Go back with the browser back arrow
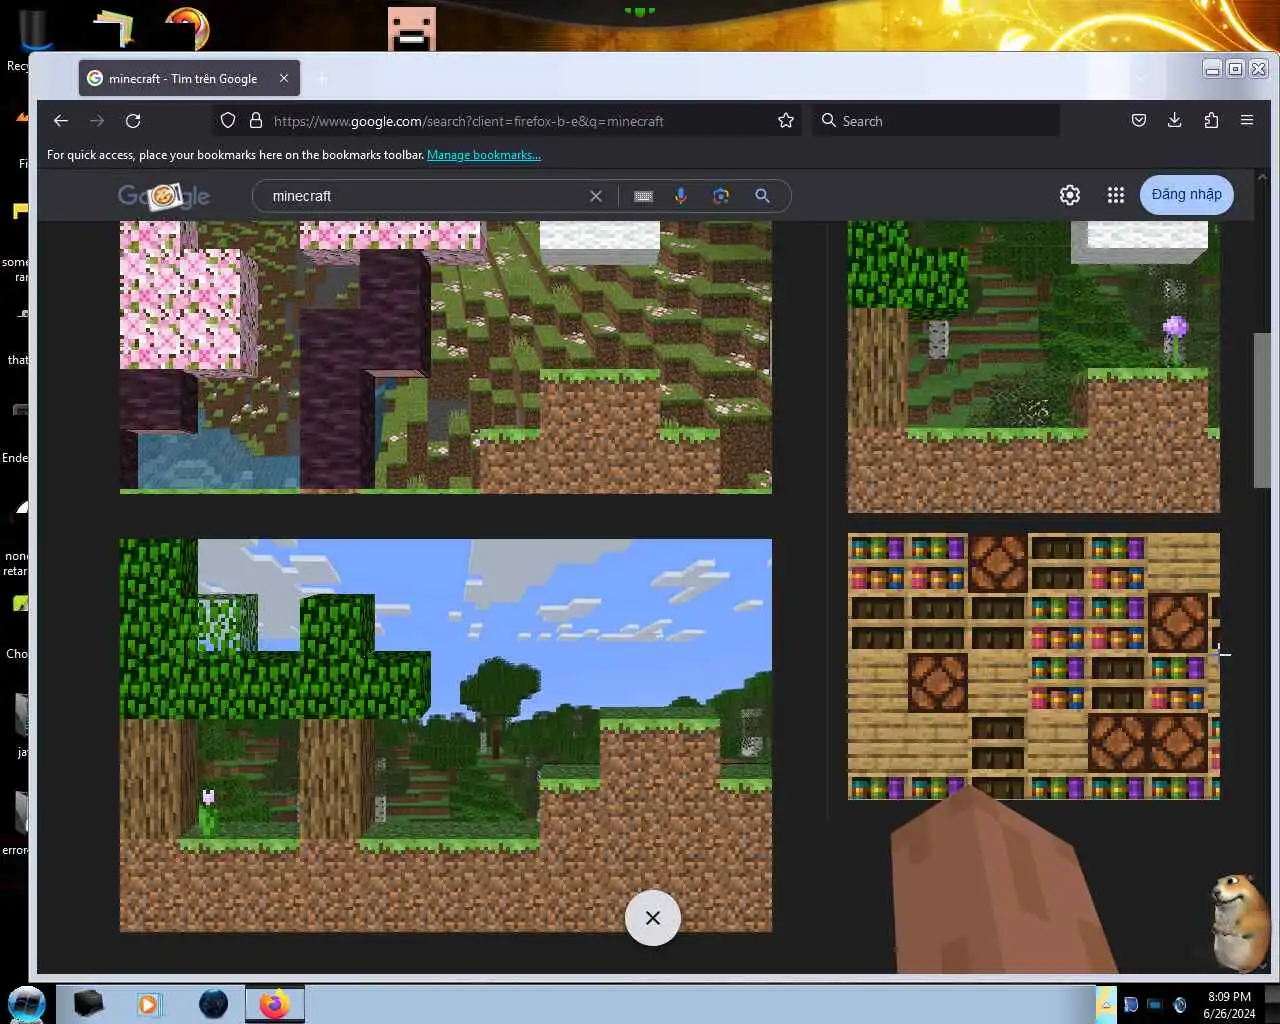 pos(61,121)
